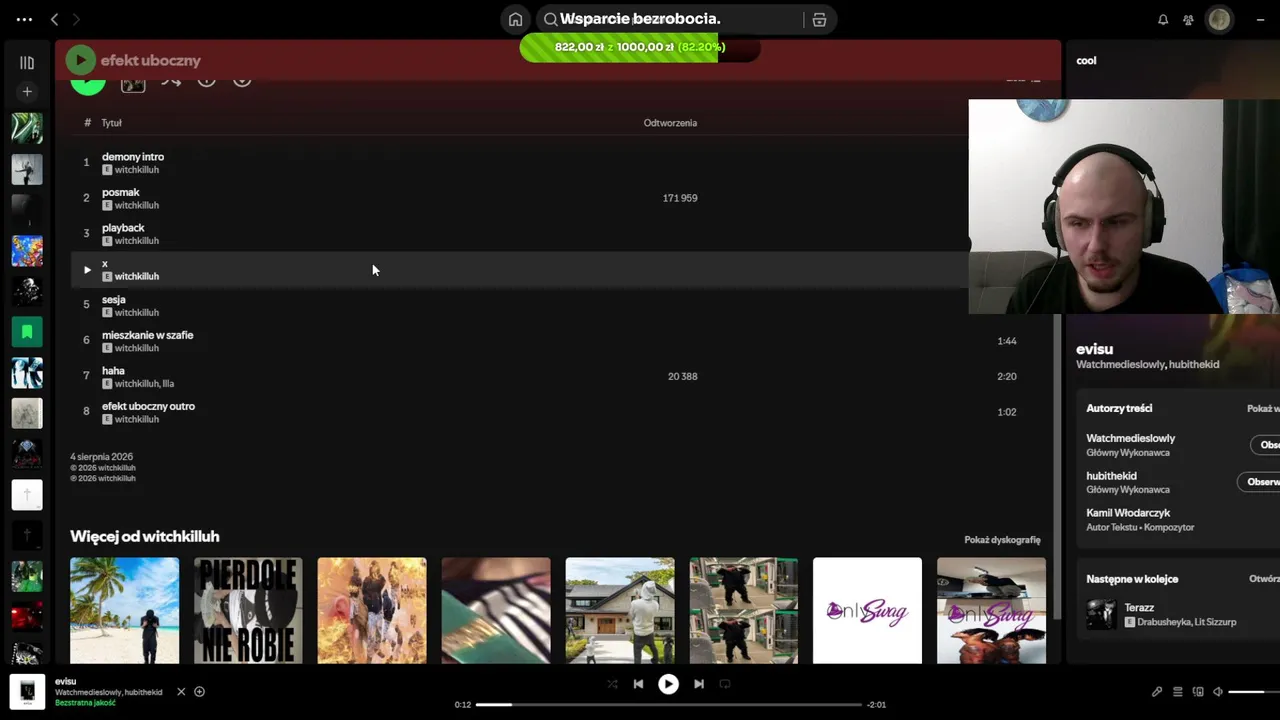Play efekt uboczny from sticky header
Screen dimensions: 1280x720
tap(81, 60)
